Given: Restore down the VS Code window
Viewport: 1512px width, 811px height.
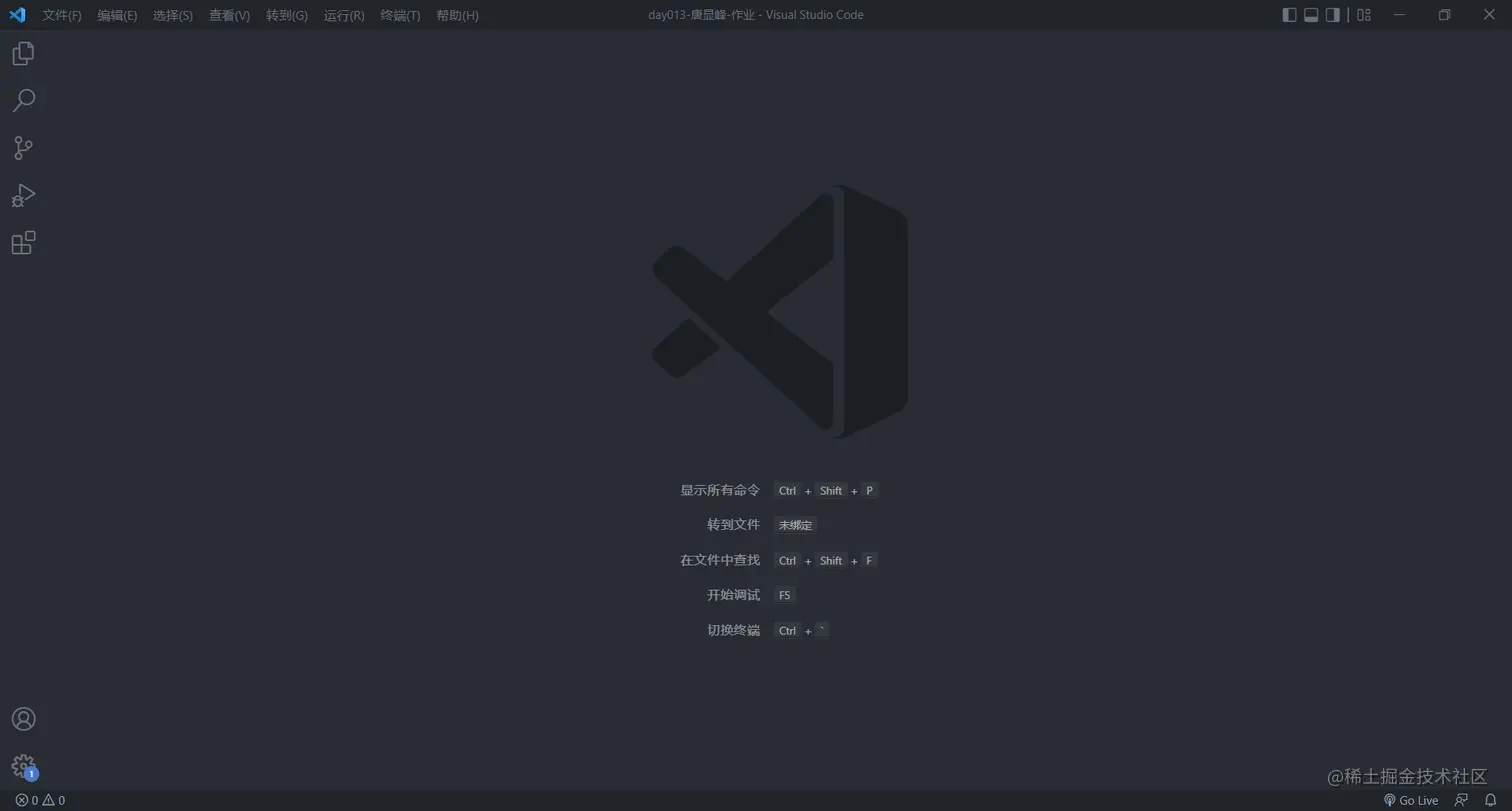Looking at the screenshot, I should click(1444, 15).
